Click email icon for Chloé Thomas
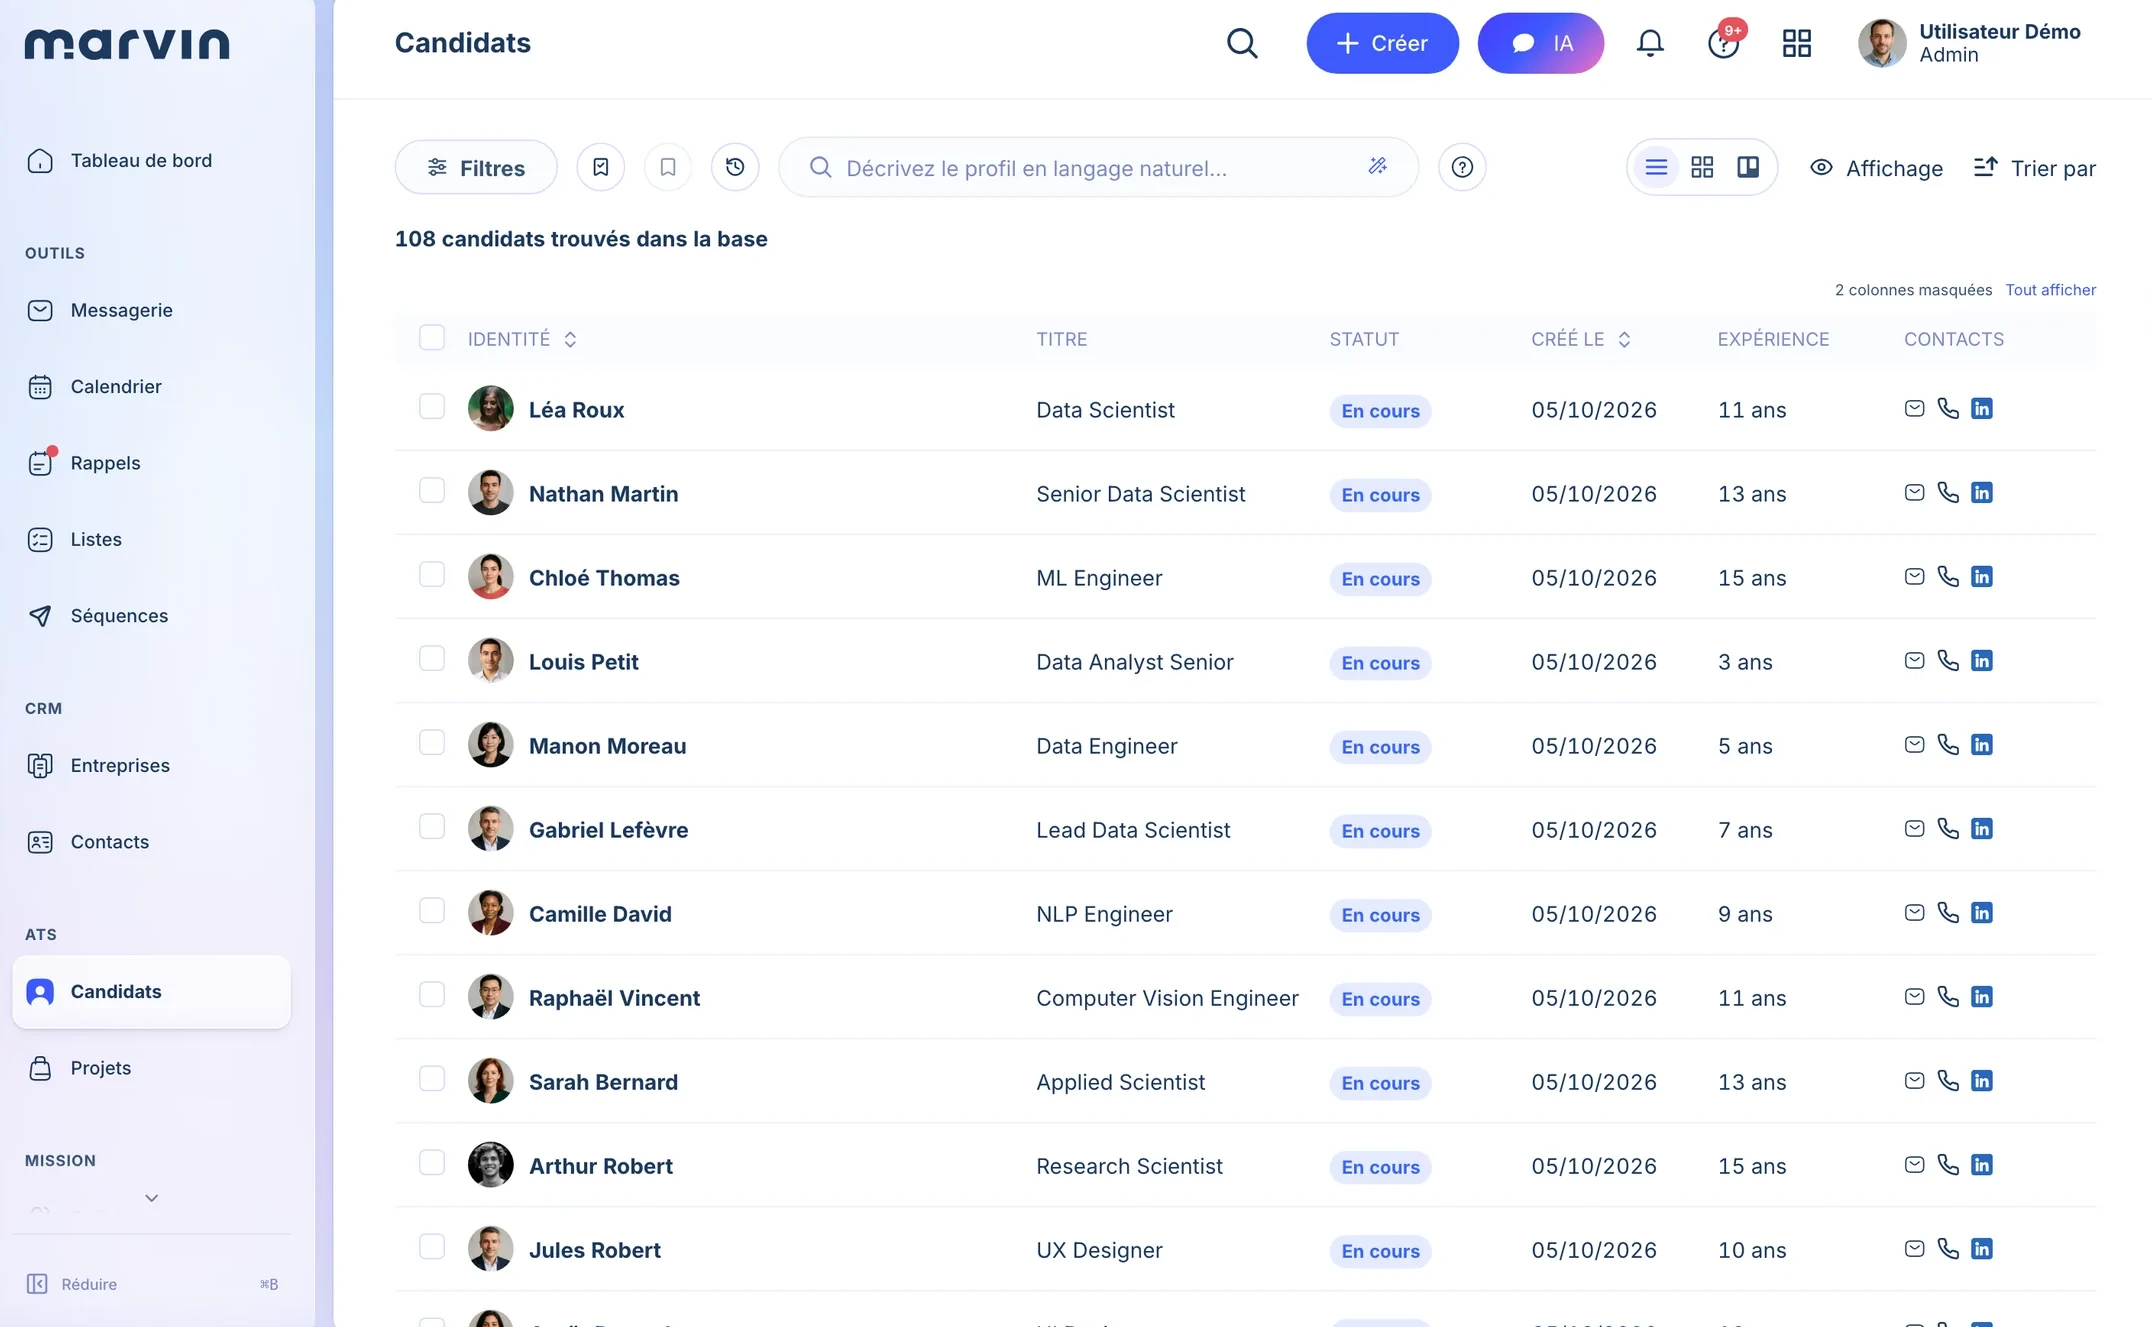This screenshot has height=1327, width=2152. point(1914,576)
